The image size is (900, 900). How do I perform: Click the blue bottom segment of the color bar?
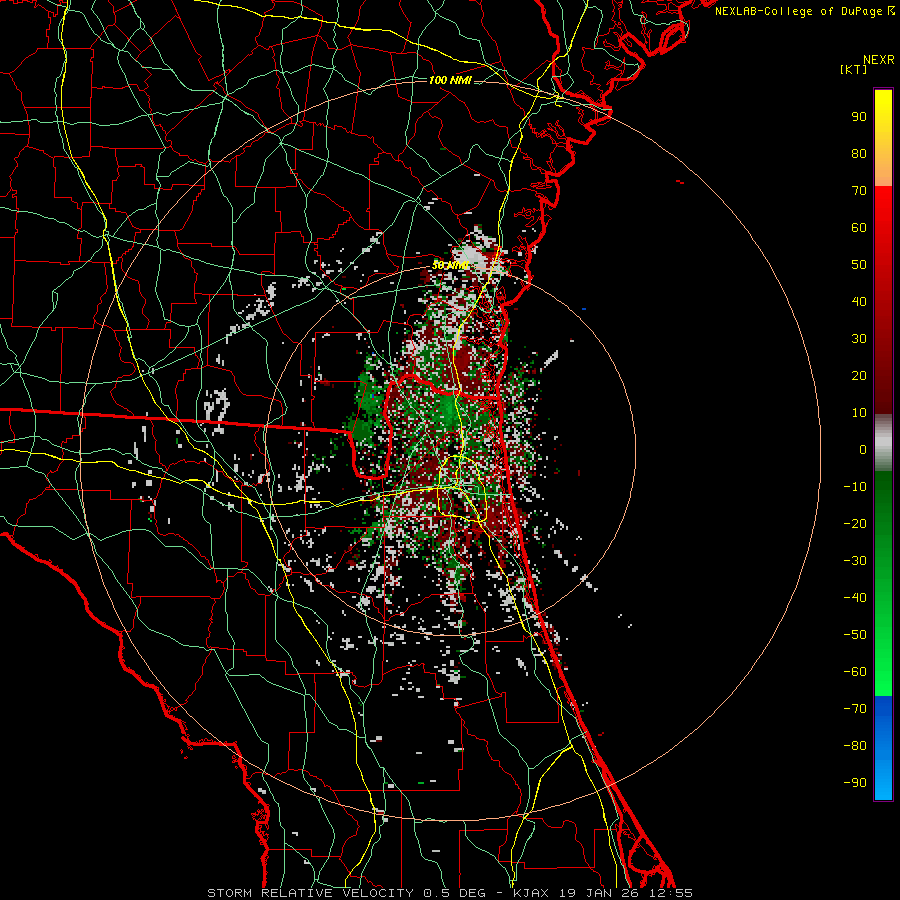(x=883, y=748)
